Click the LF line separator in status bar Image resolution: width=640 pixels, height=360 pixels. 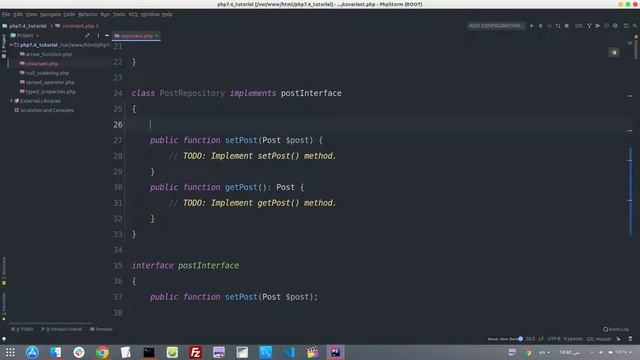point(541,339)
